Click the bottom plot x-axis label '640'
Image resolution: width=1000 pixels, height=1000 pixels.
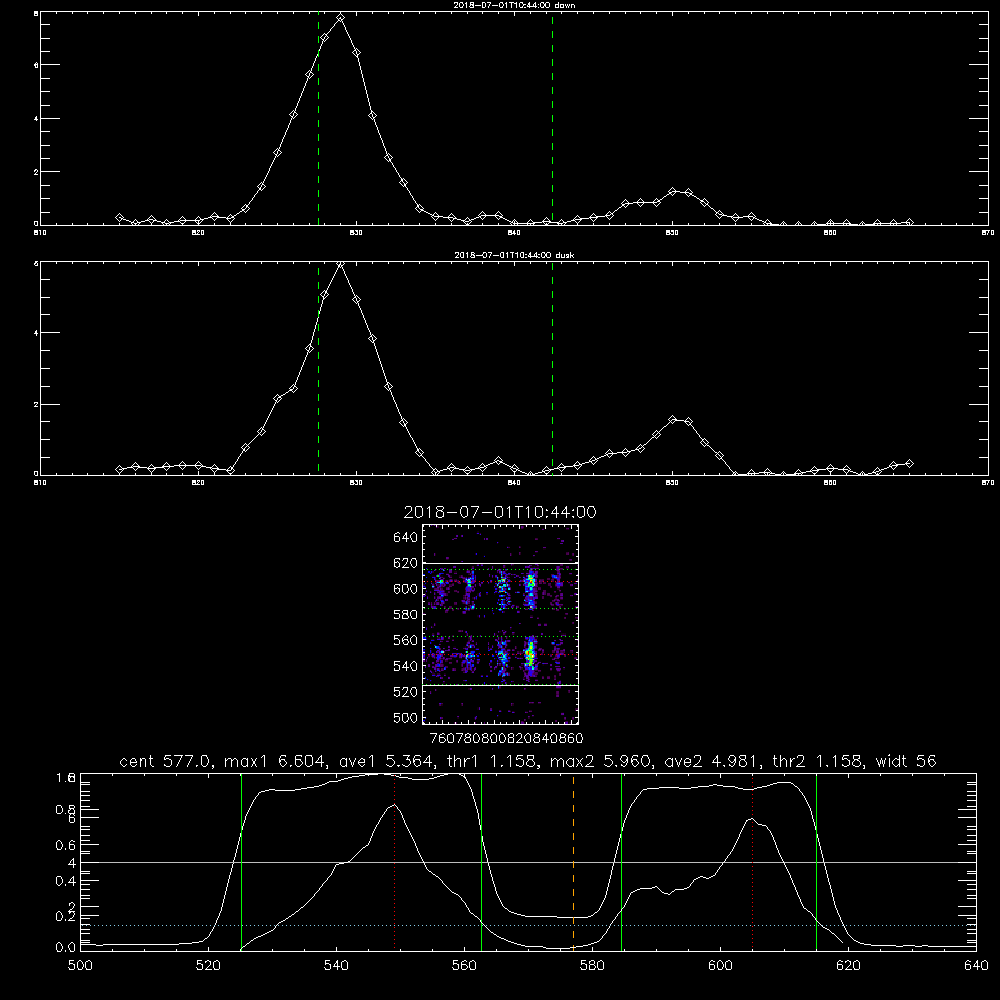(x=976, y=966)
